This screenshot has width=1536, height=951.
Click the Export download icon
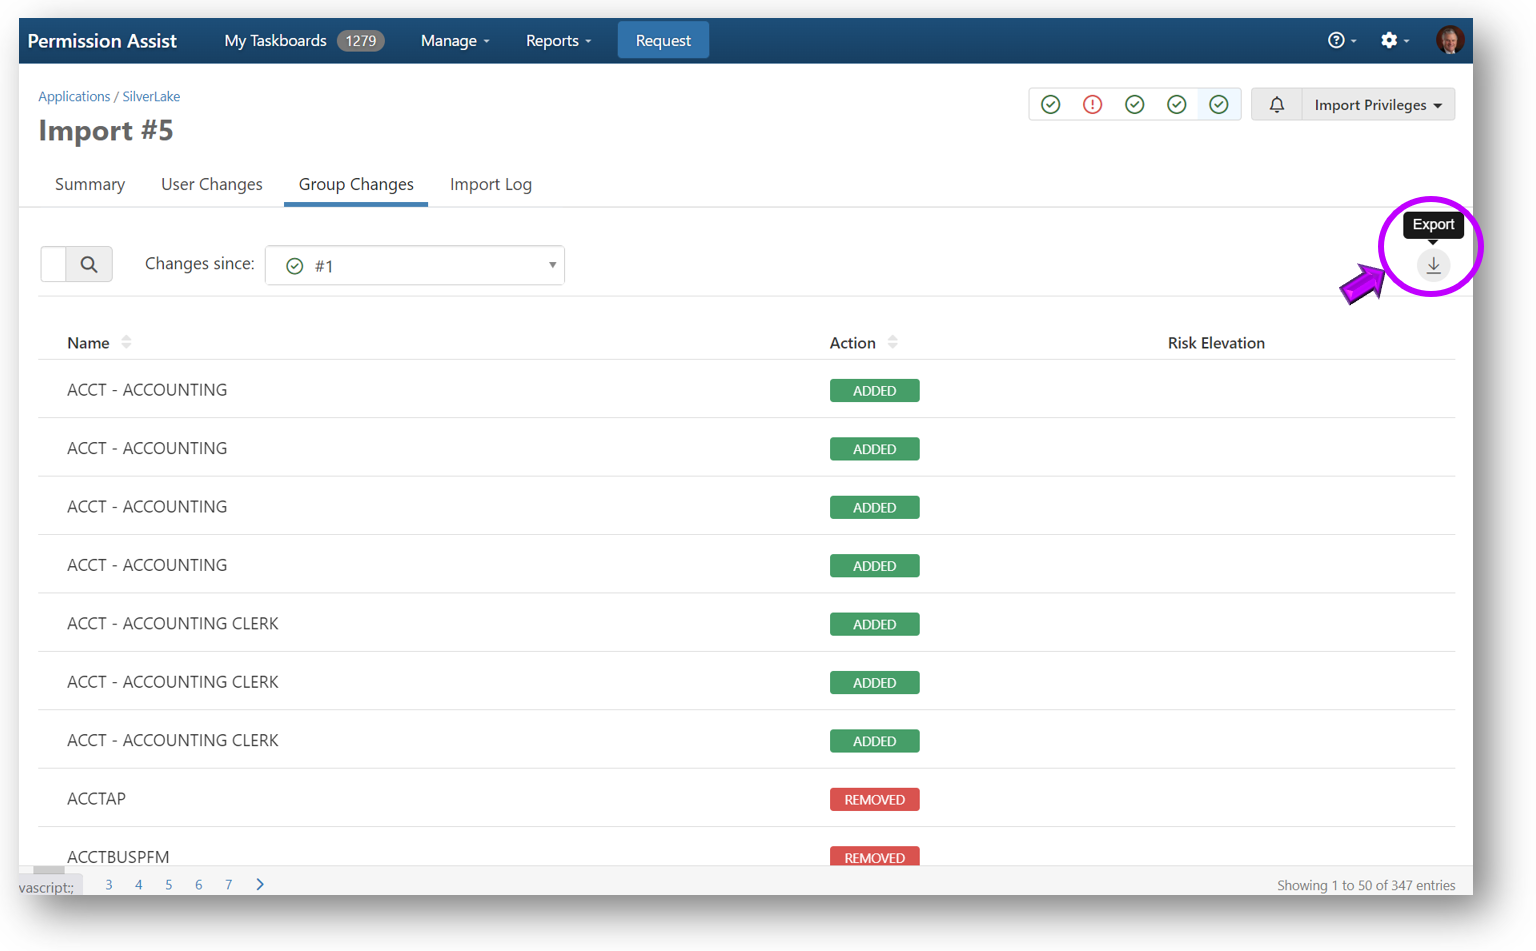[x=1432, y=265]
